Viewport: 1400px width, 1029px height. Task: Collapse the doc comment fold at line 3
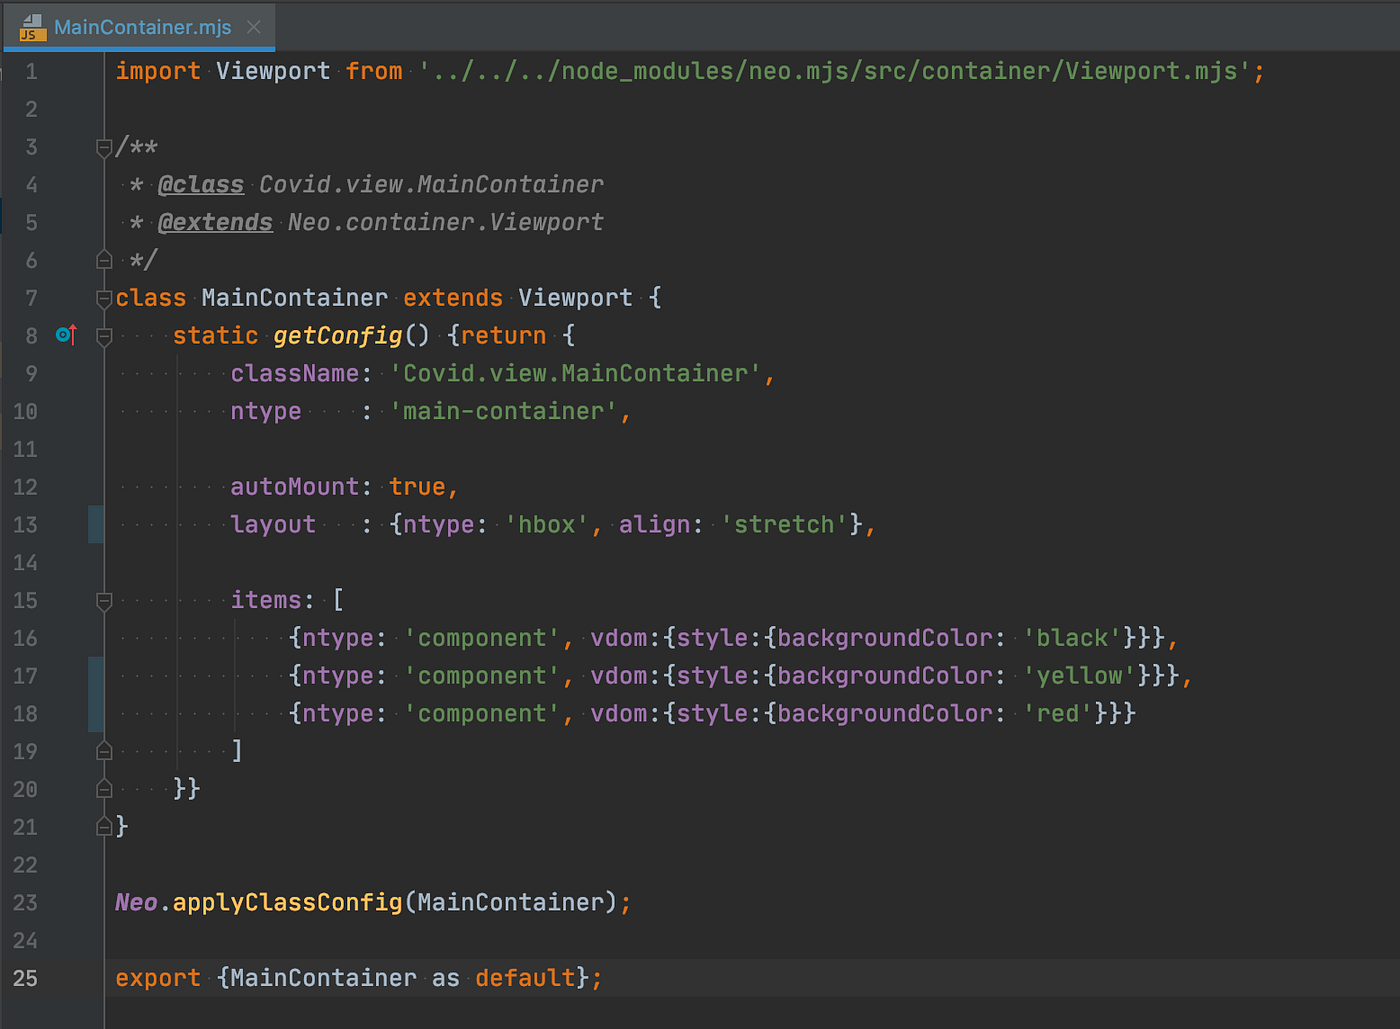click(103, 147)
